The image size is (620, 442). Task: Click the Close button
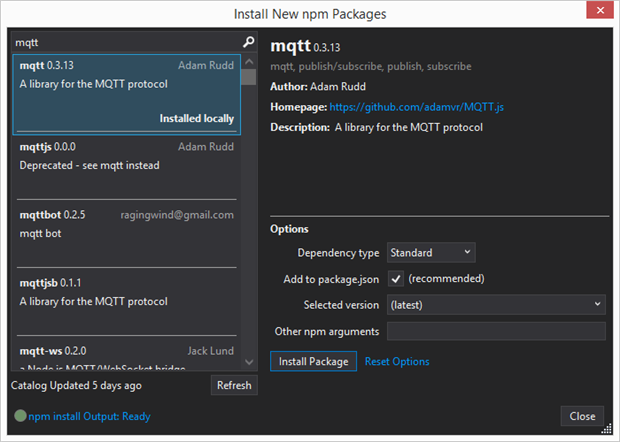[x=582, y=416]
